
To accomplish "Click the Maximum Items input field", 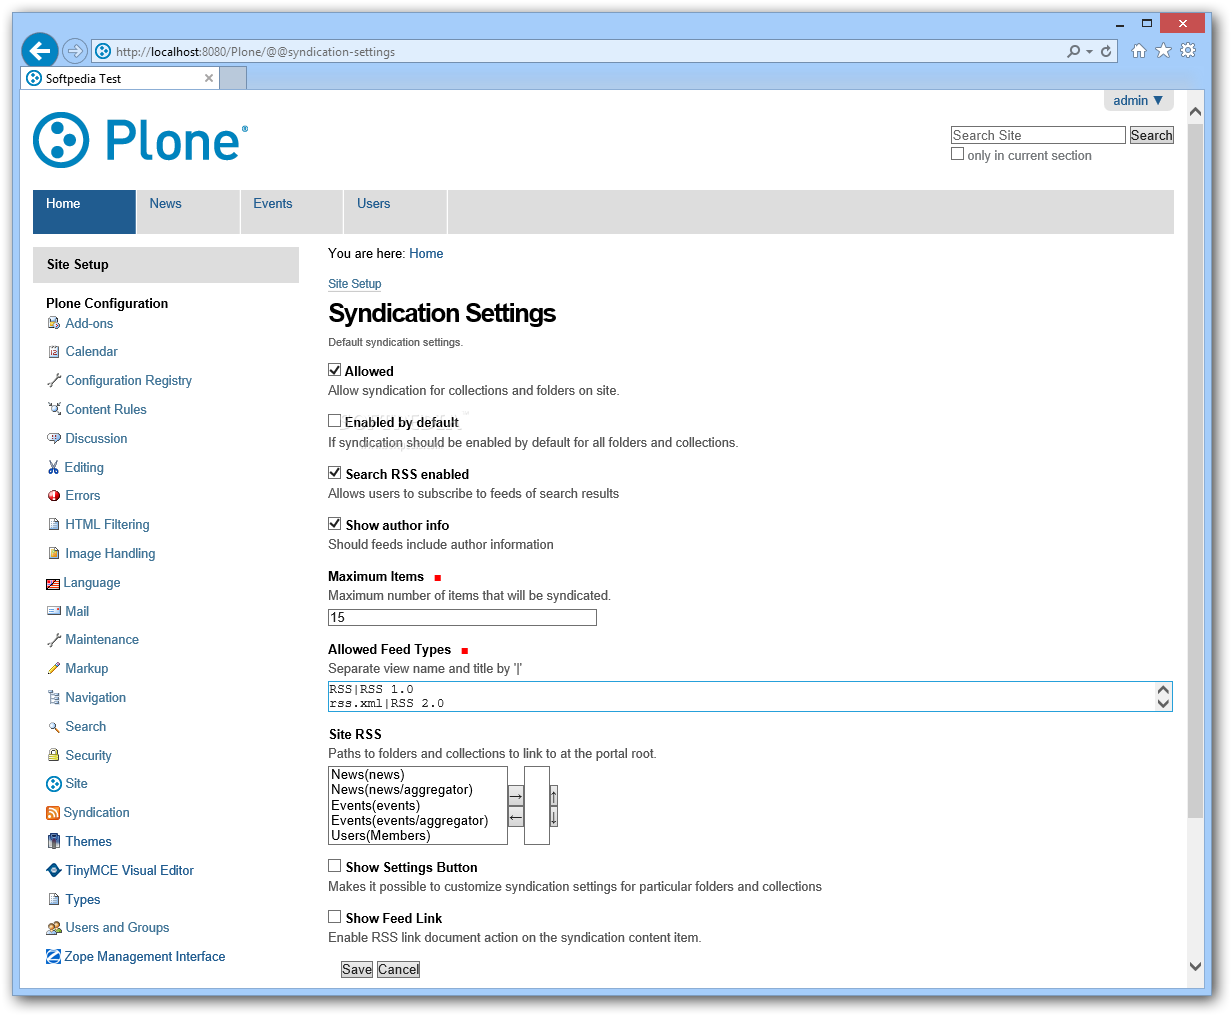I will tap(462, 618).
